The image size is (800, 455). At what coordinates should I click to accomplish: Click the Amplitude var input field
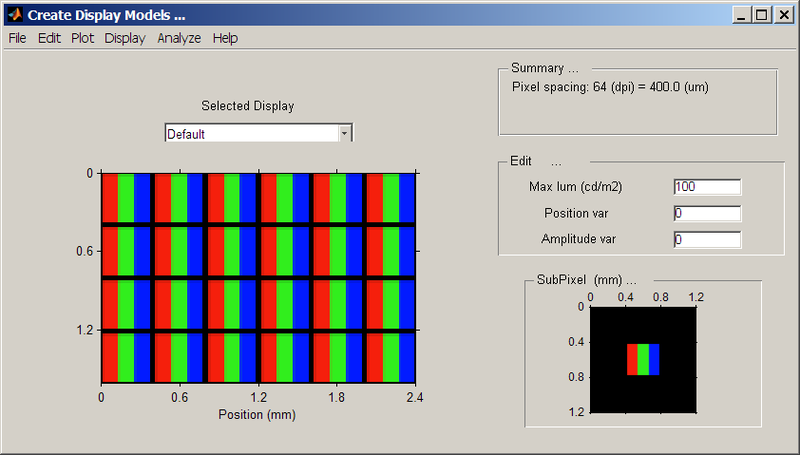click(x=707, y=239)
